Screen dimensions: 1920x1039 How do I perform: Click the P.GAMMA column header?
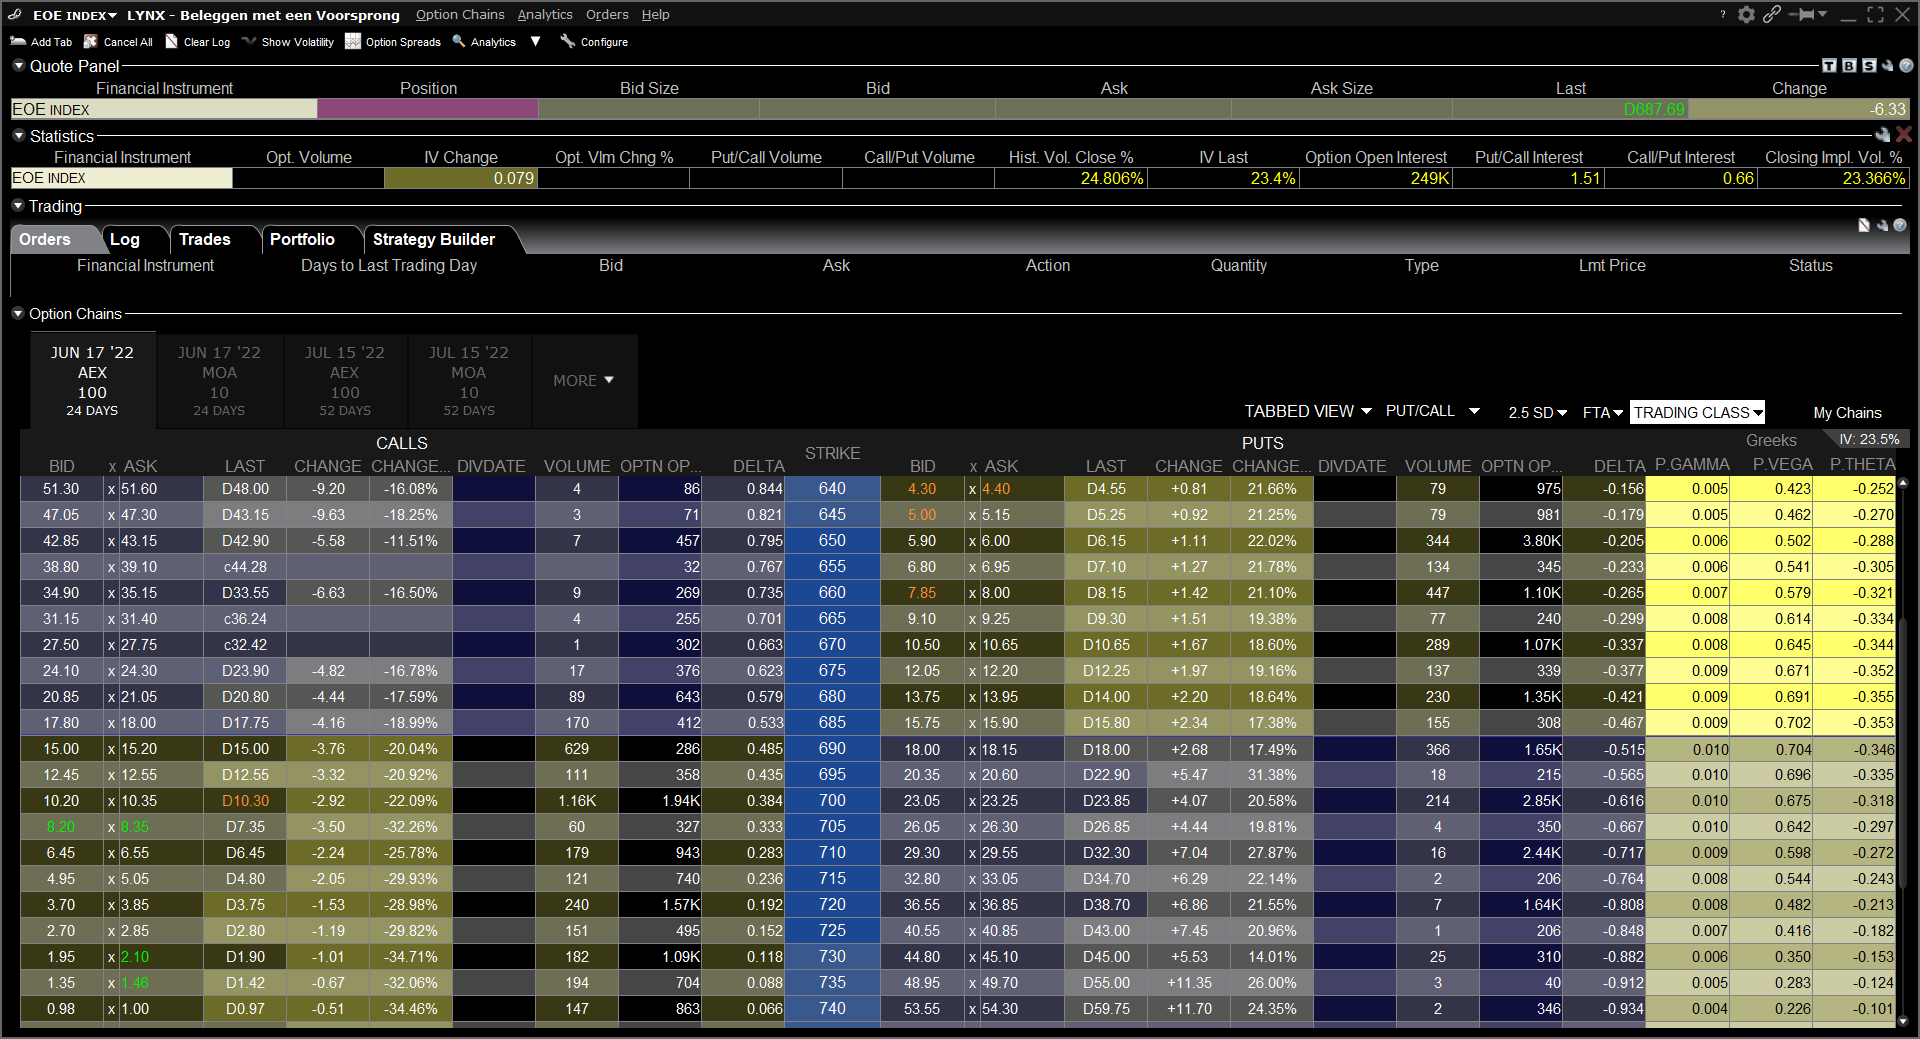[1692, 465]
